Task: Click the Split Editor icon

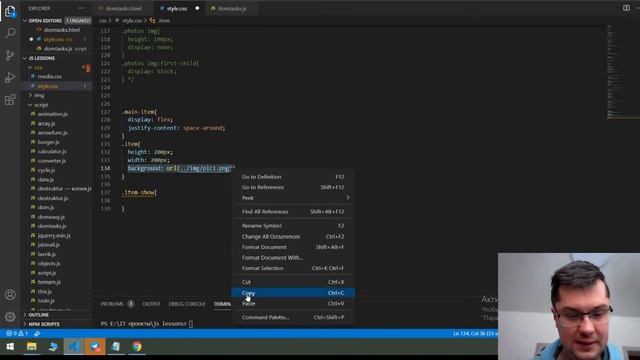Action: [626, 8]
